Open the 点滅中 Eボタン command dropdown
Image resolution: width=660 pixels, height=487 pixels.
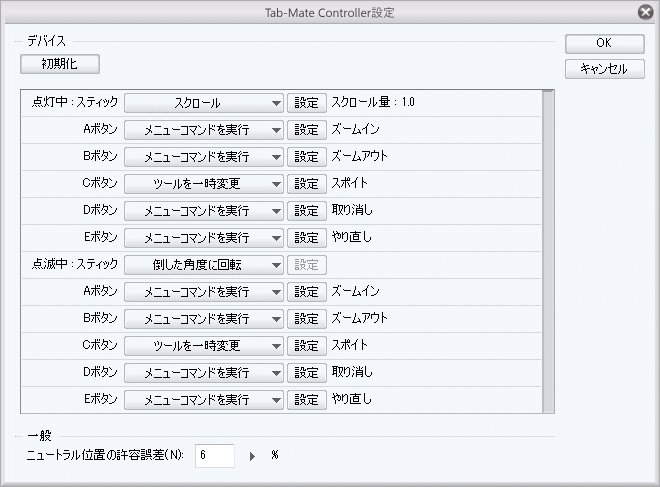click(204, 399)
